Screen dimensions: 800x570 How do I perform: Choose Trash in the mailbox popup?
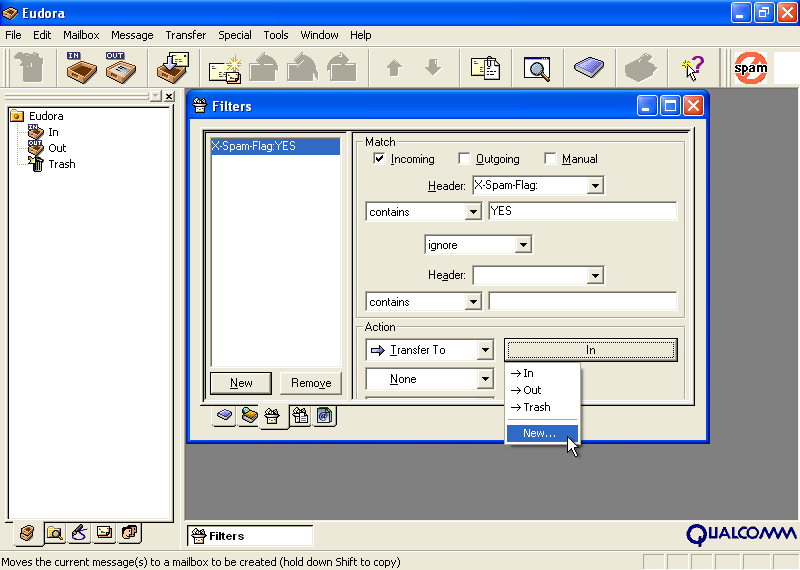542,407
